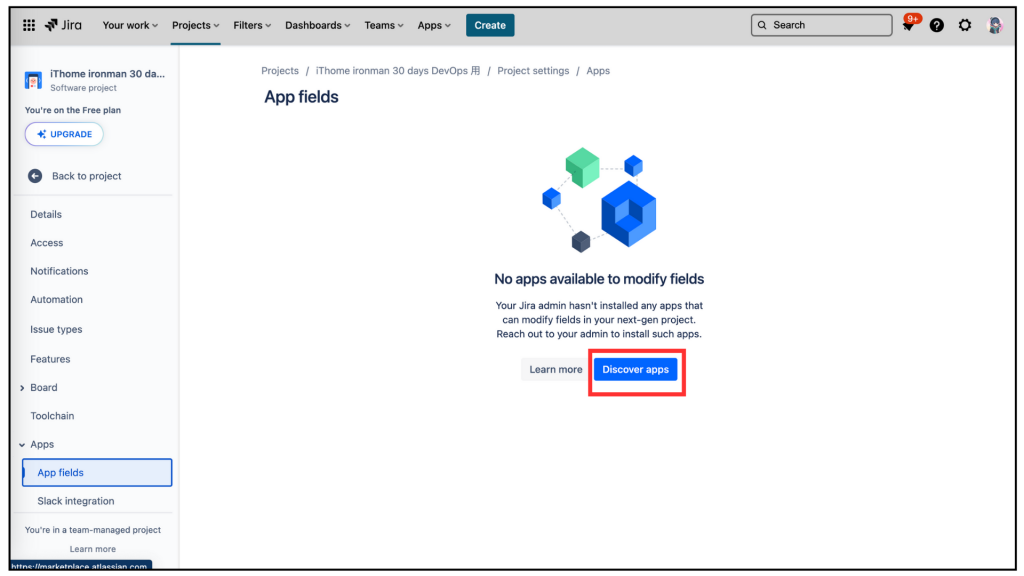Click the iThome project avatar icon
The height and width of the screenshot is (576, 1024).
33,80
